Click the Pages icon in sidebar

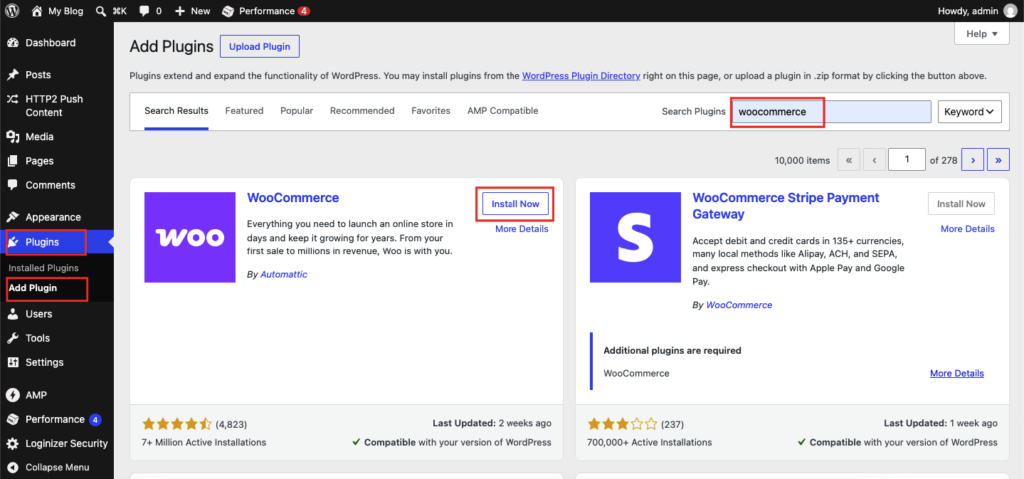(12, 161)
